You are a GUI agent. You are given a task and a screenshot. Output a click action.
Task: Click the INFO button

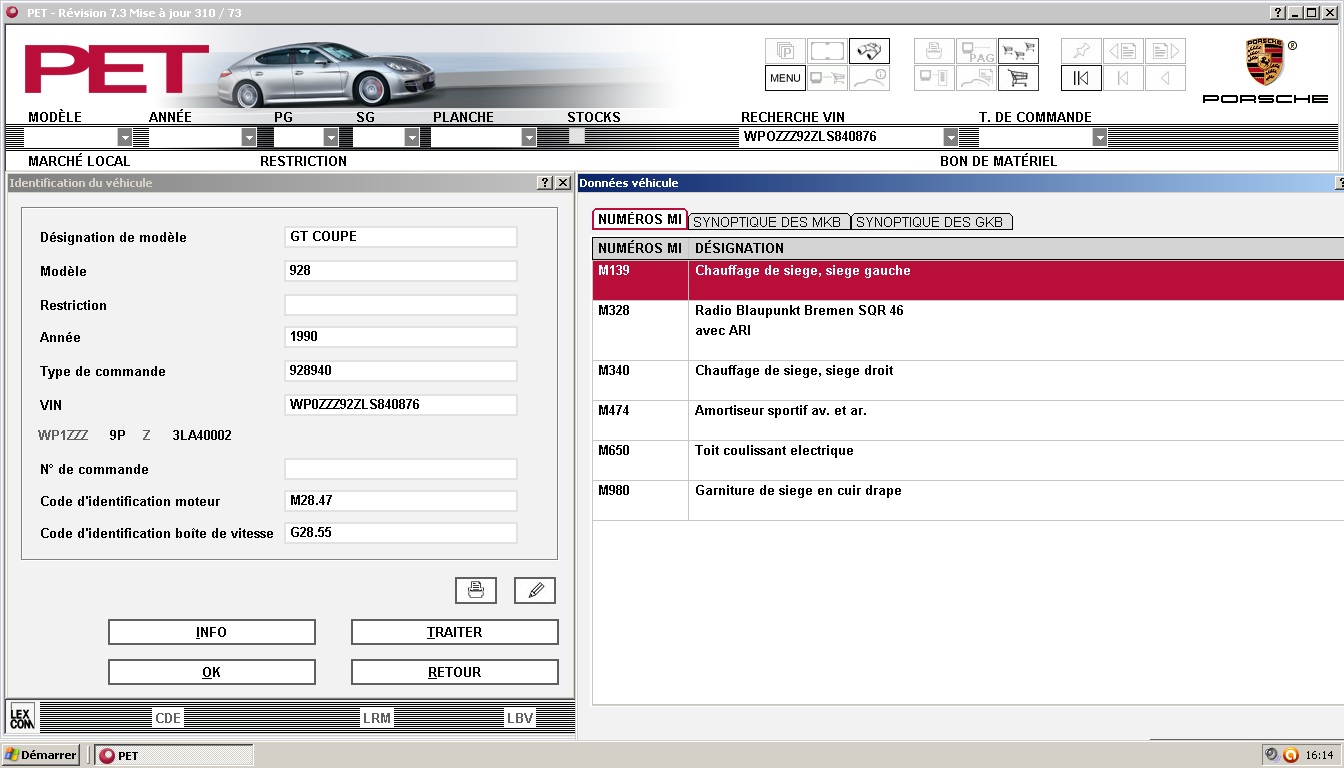point(212,632)
